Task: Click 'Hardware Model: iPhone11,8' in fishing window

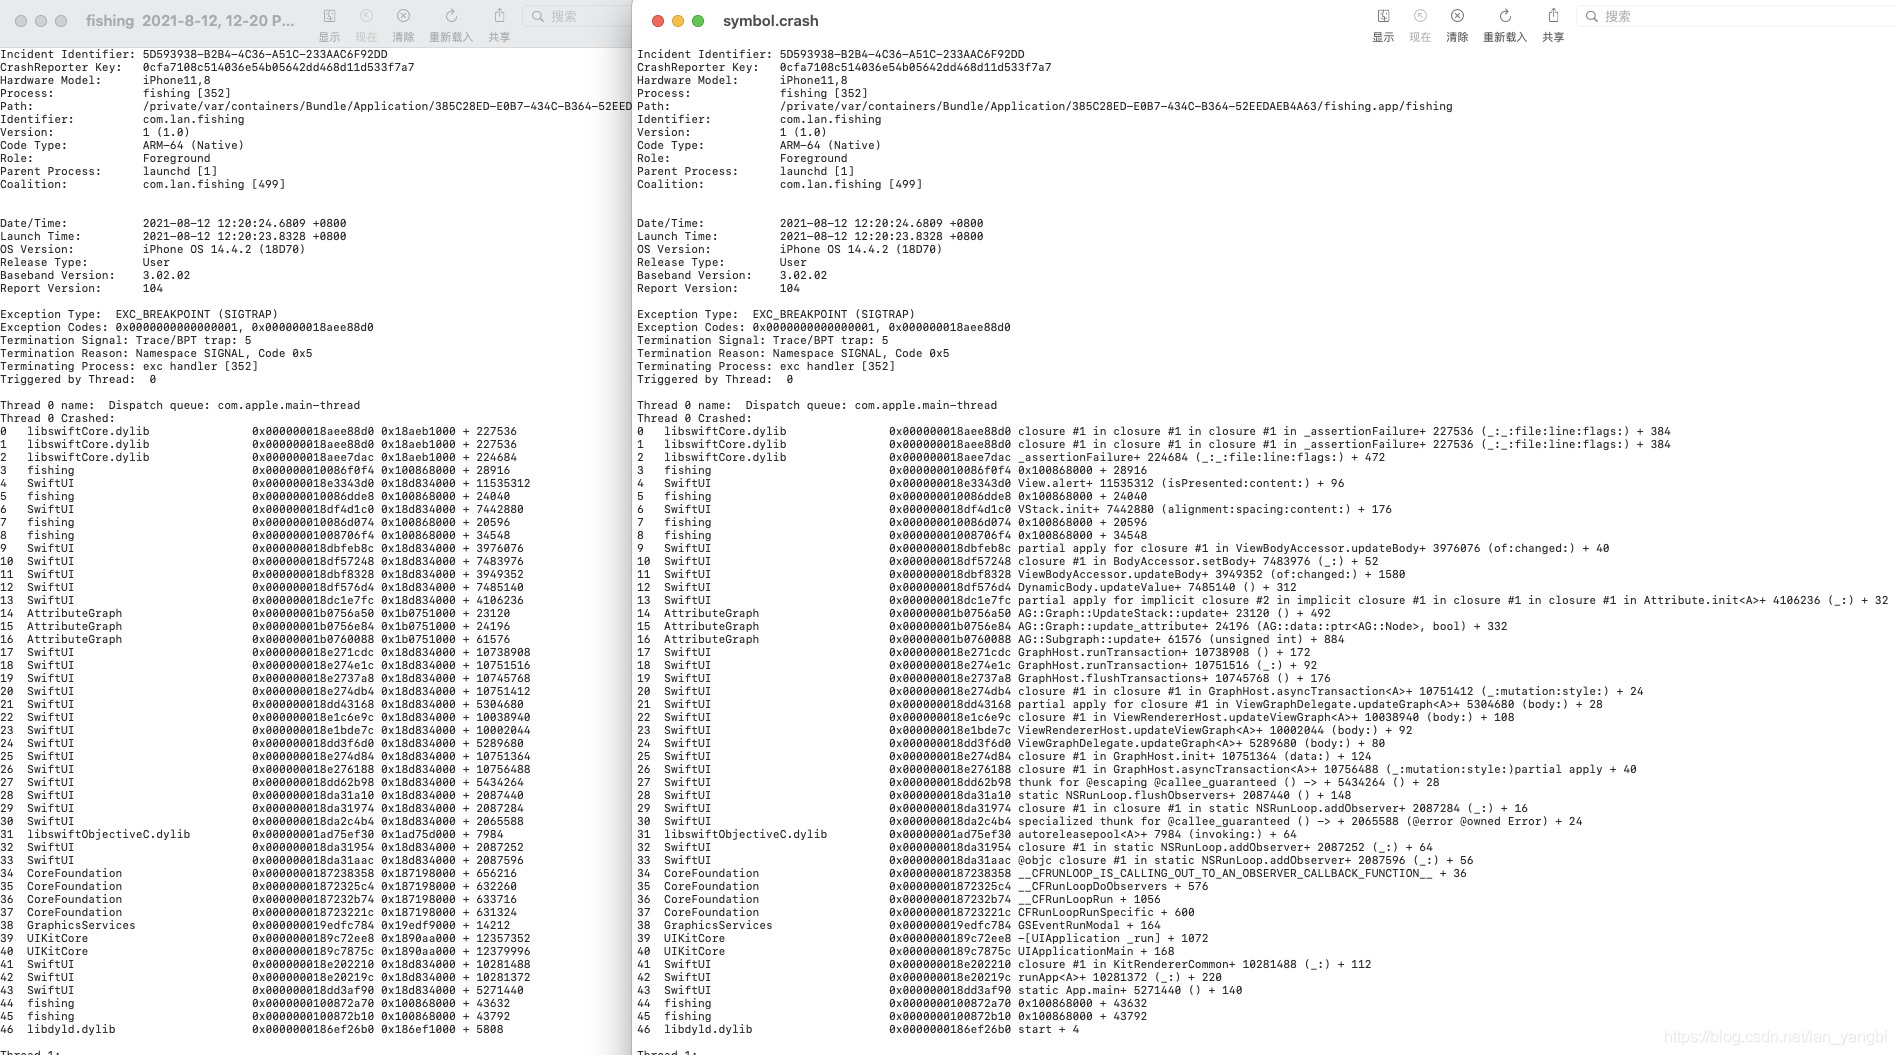Action: (x=105, y=80)
